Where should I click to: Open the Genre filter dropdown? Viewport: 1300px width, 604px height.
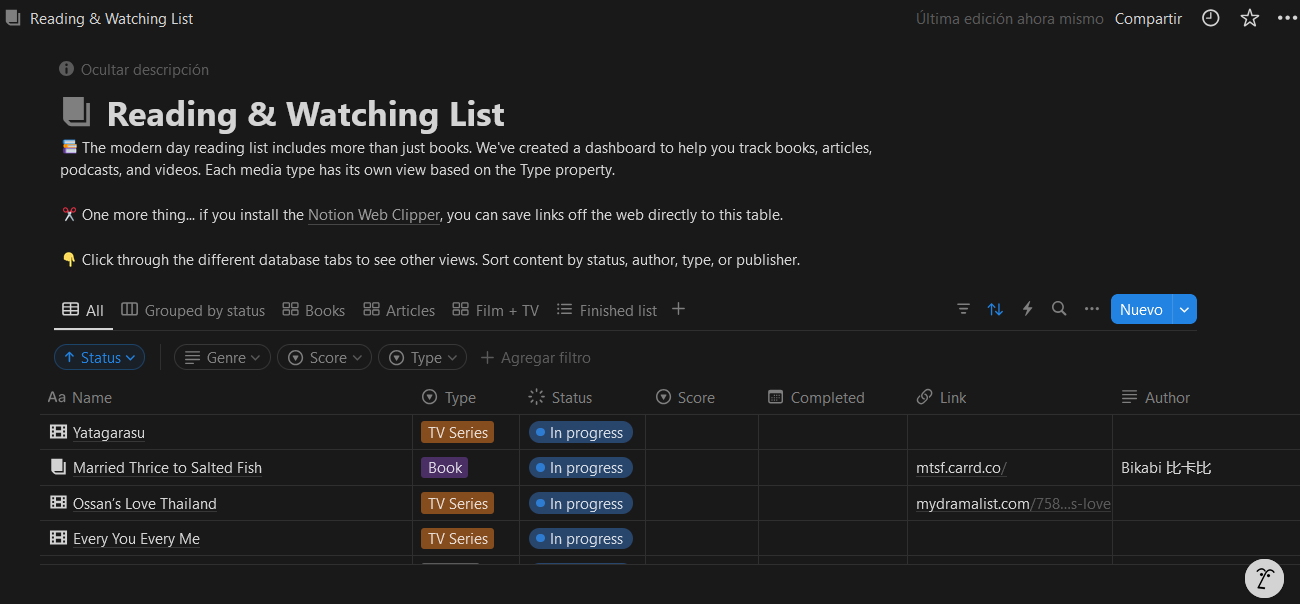point(222,357)
